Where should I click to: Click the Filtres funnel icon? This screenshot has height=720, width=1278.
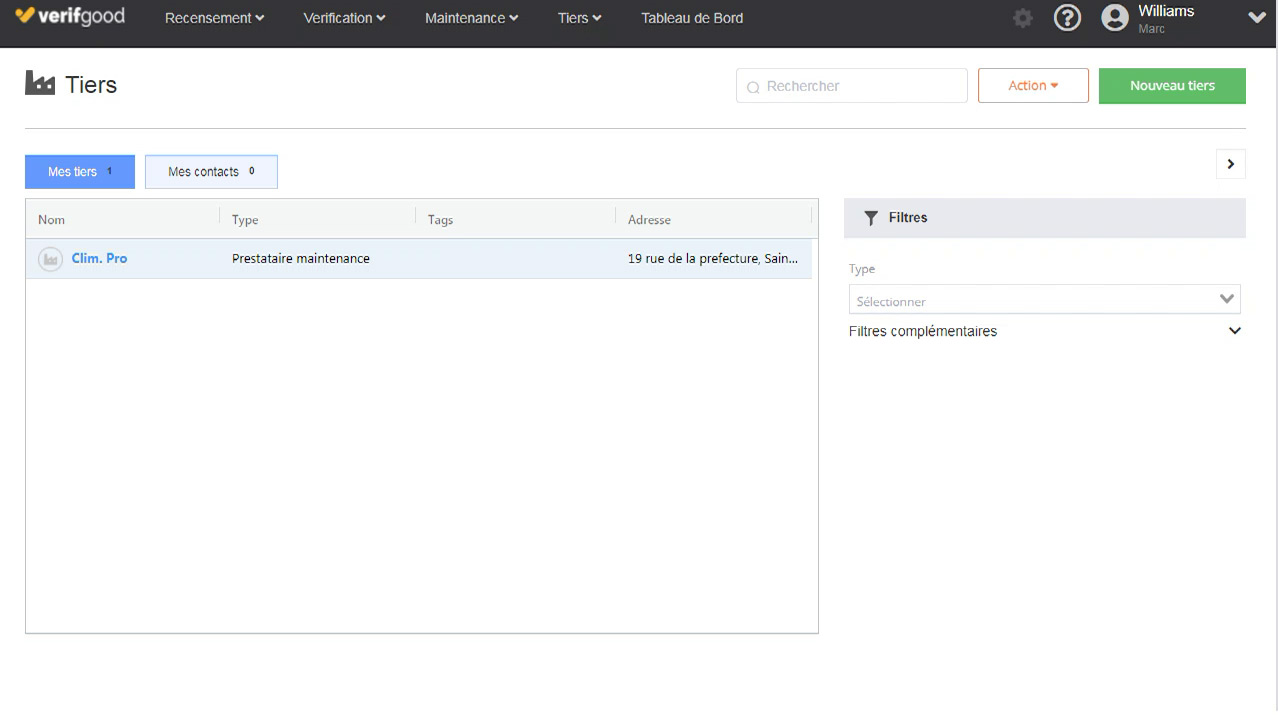click(x=871, y=218)
